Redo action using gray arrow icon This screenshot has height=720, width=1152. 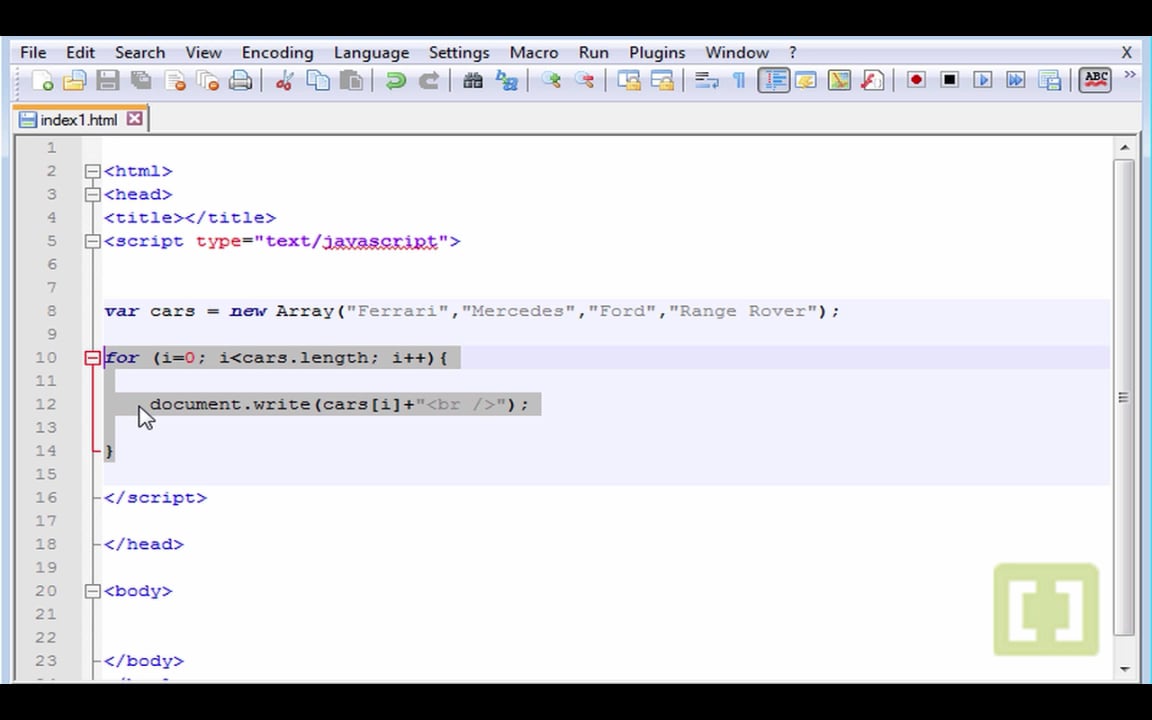(429, 80)
